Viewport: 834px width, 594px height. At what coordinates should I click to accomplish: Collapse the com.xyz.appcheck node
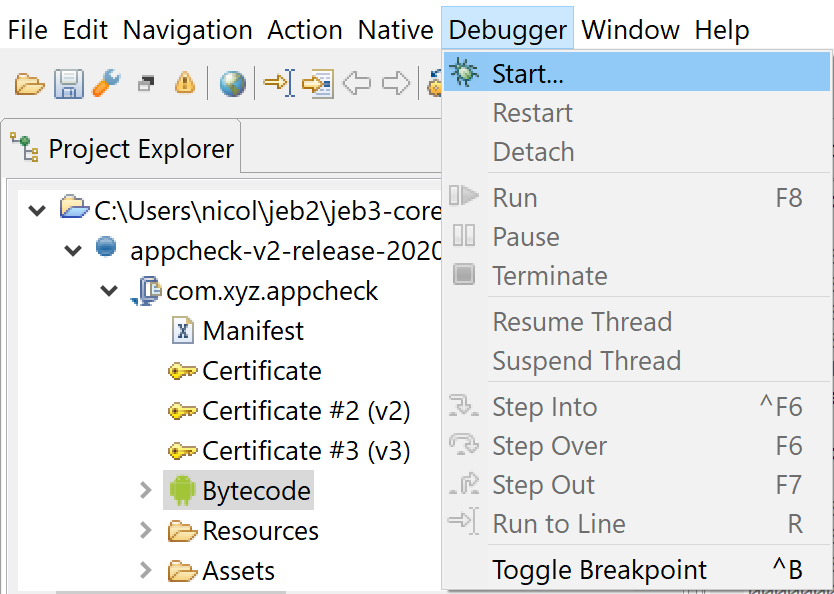click(x=109, y=291)
